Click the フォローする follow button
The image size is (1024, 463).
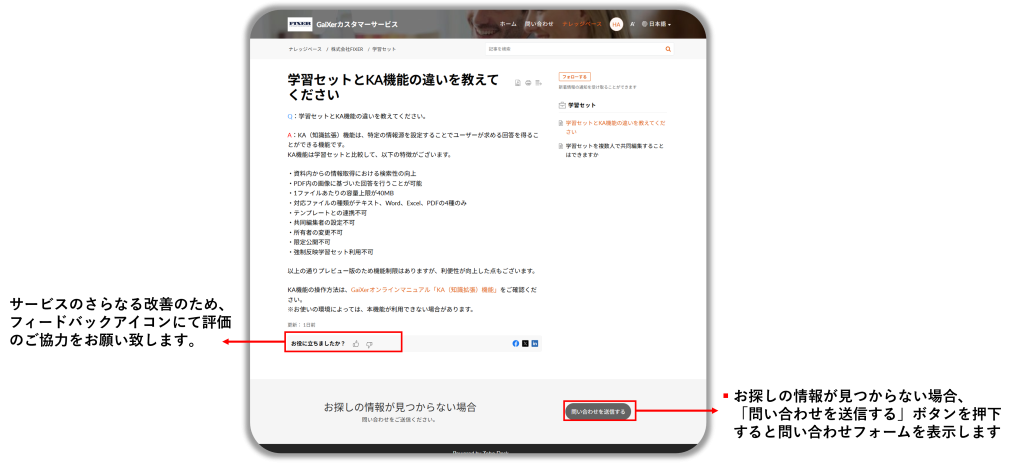pos(575,76)
